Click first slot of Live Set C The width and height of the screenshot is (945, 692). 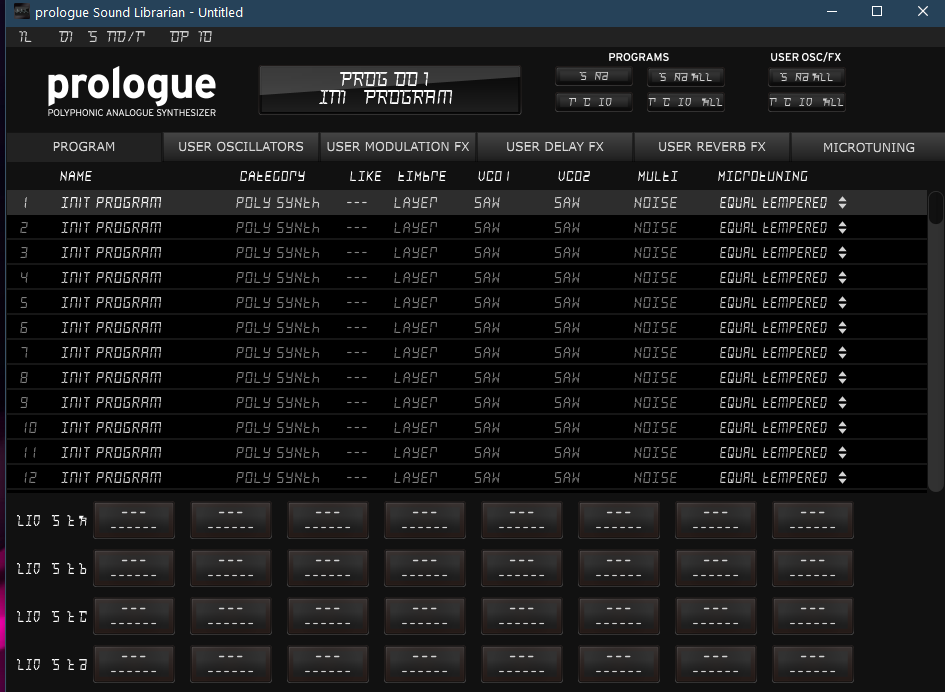click(x=134, y=616)
